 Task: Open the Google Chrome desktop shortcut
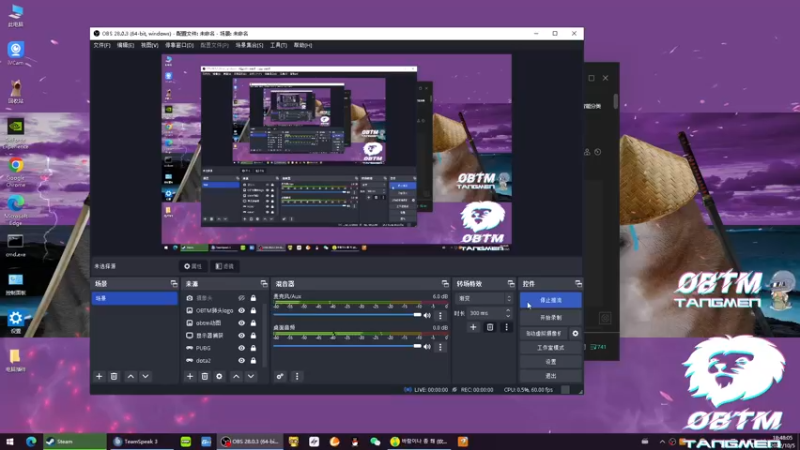coord(16,171)
